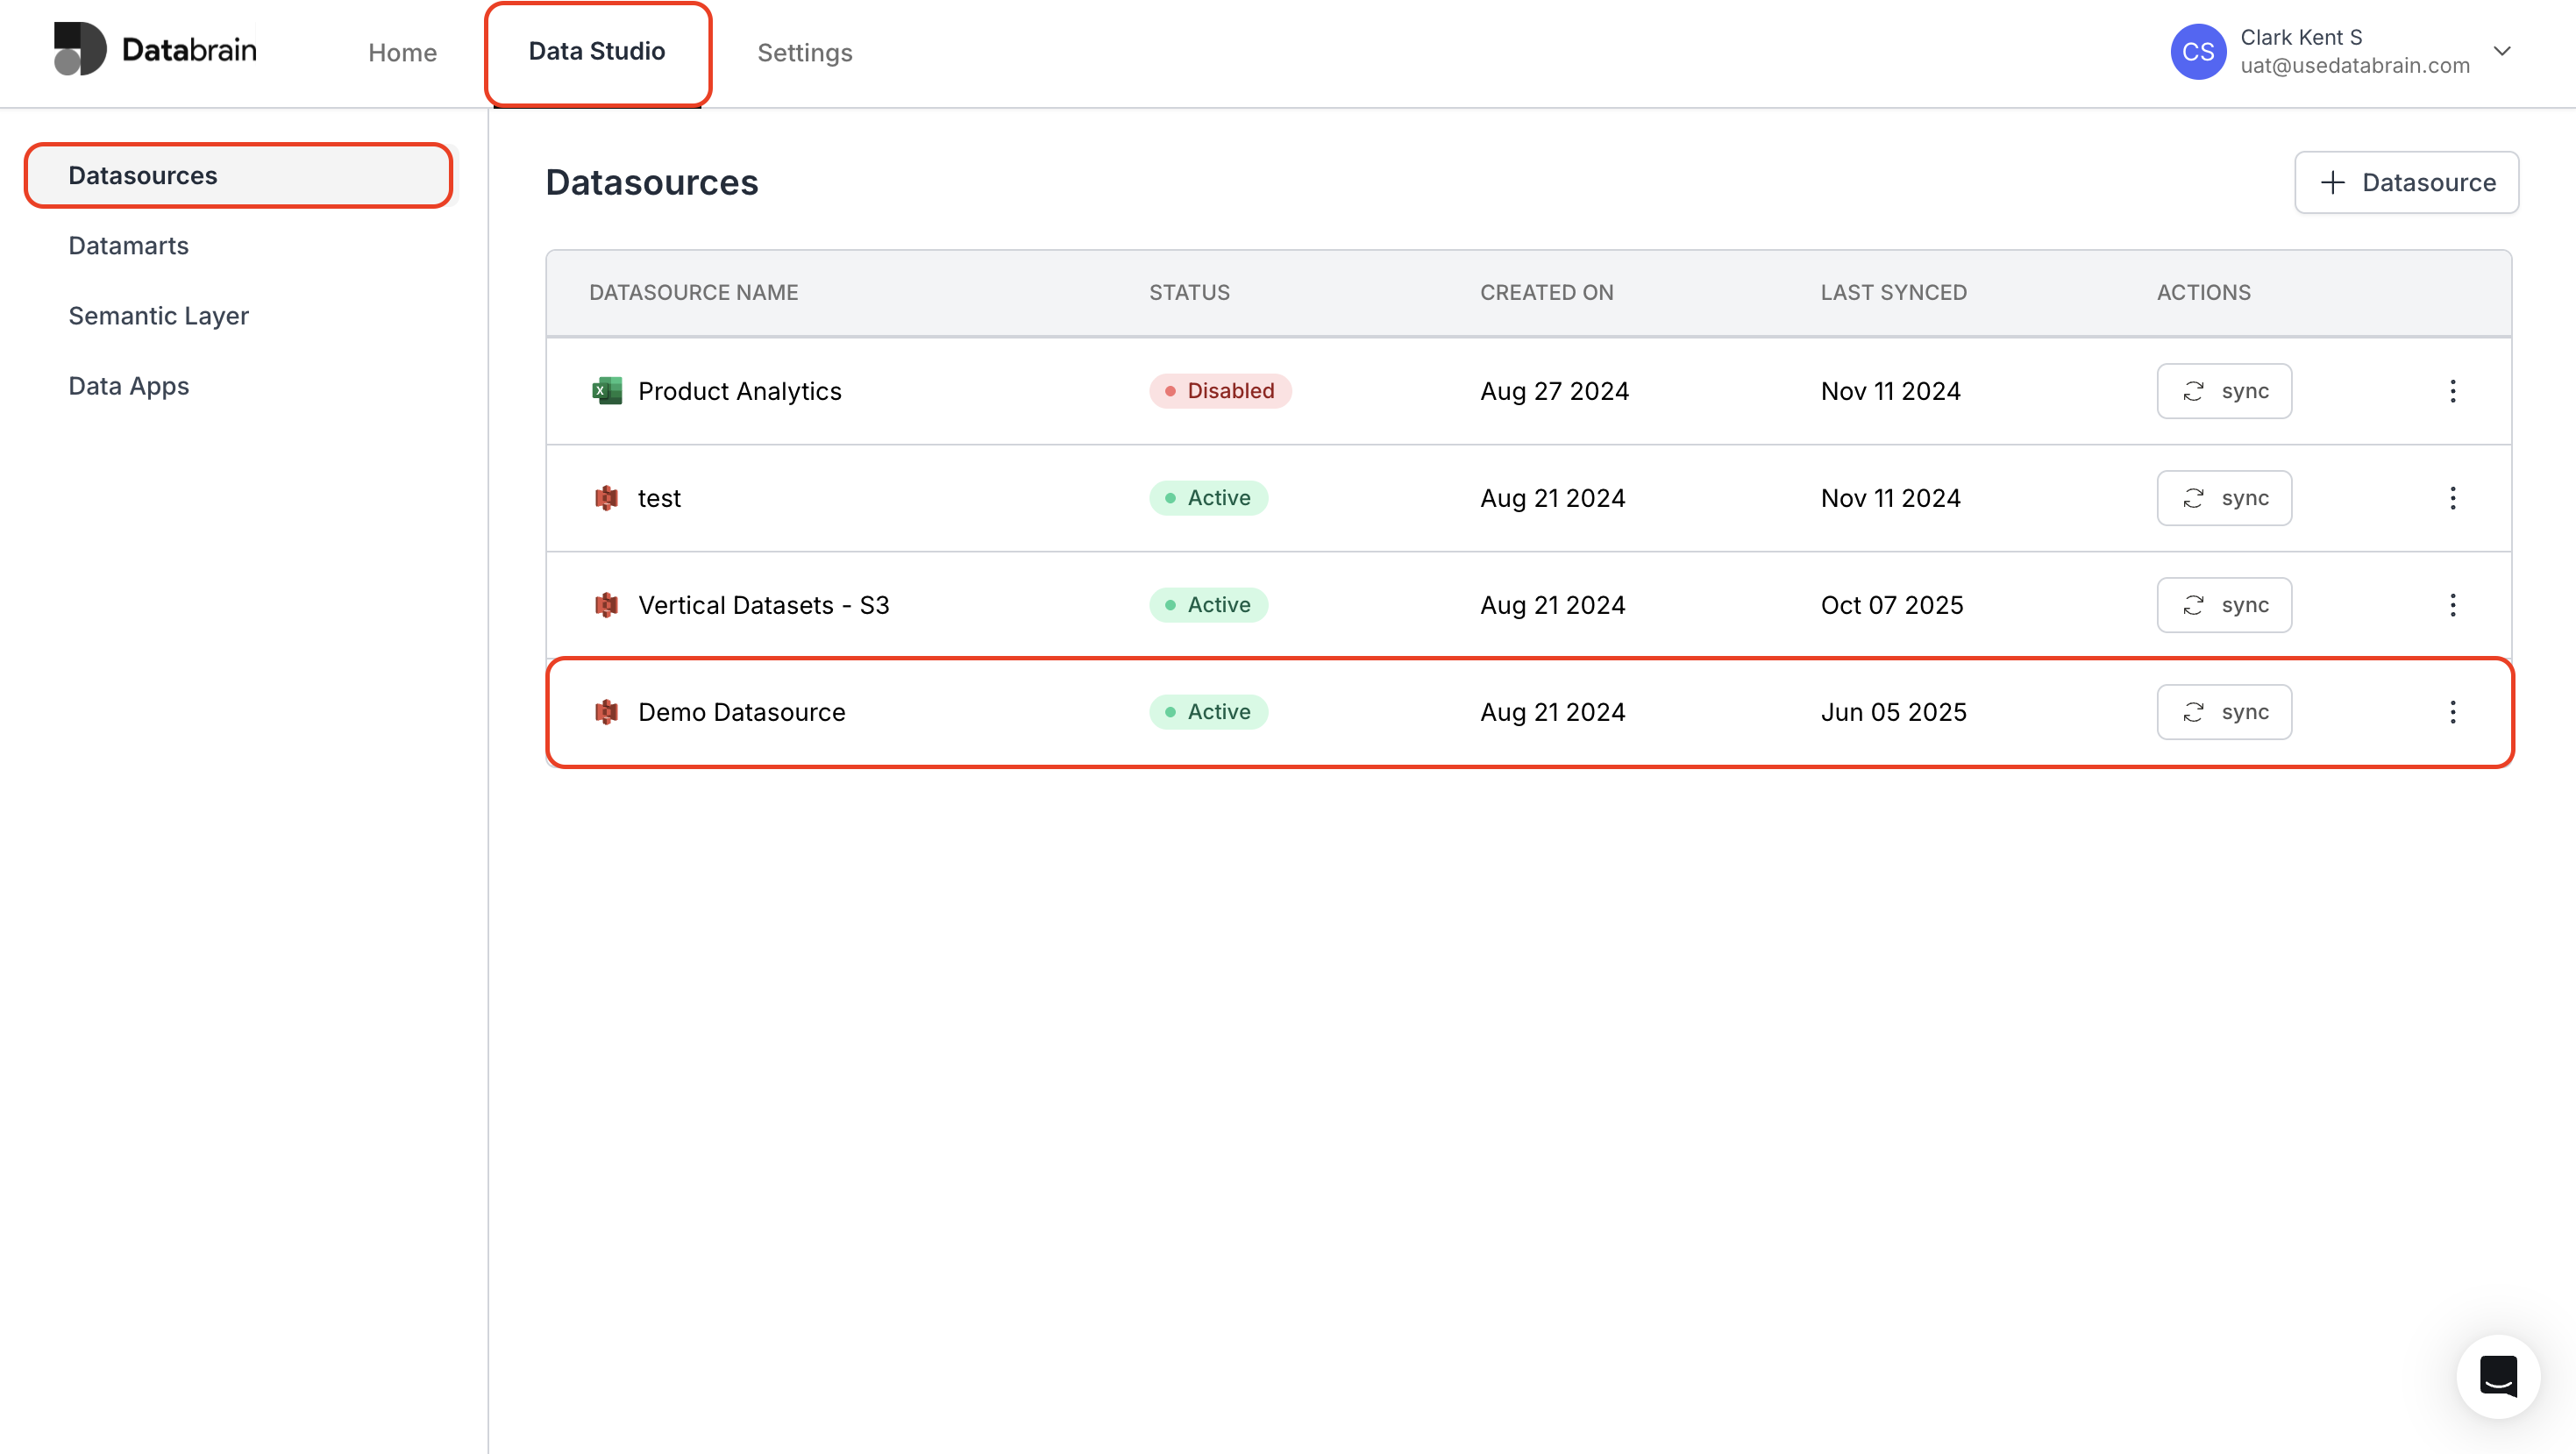
Task: Click the CS user avatar
Action: 2197,52
